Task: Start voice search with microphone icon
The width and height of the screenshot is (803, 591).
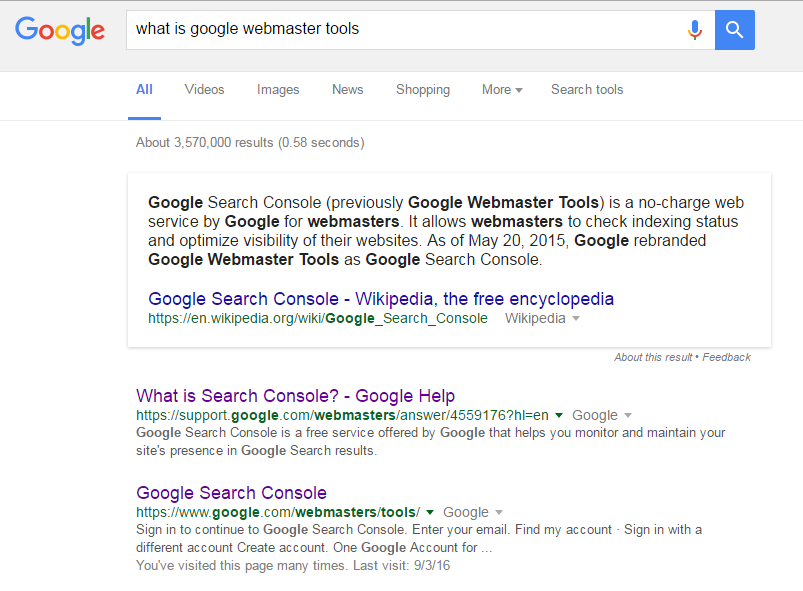Action: pos(695,29)
